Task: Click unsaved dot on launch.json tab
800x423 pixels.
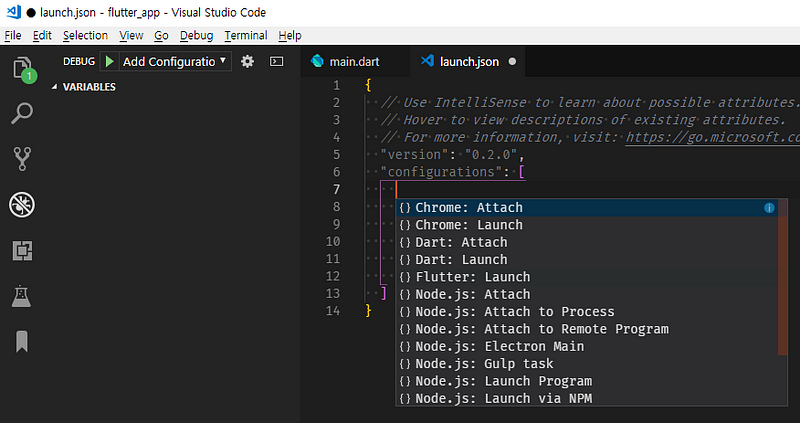Action: [512, 62]
